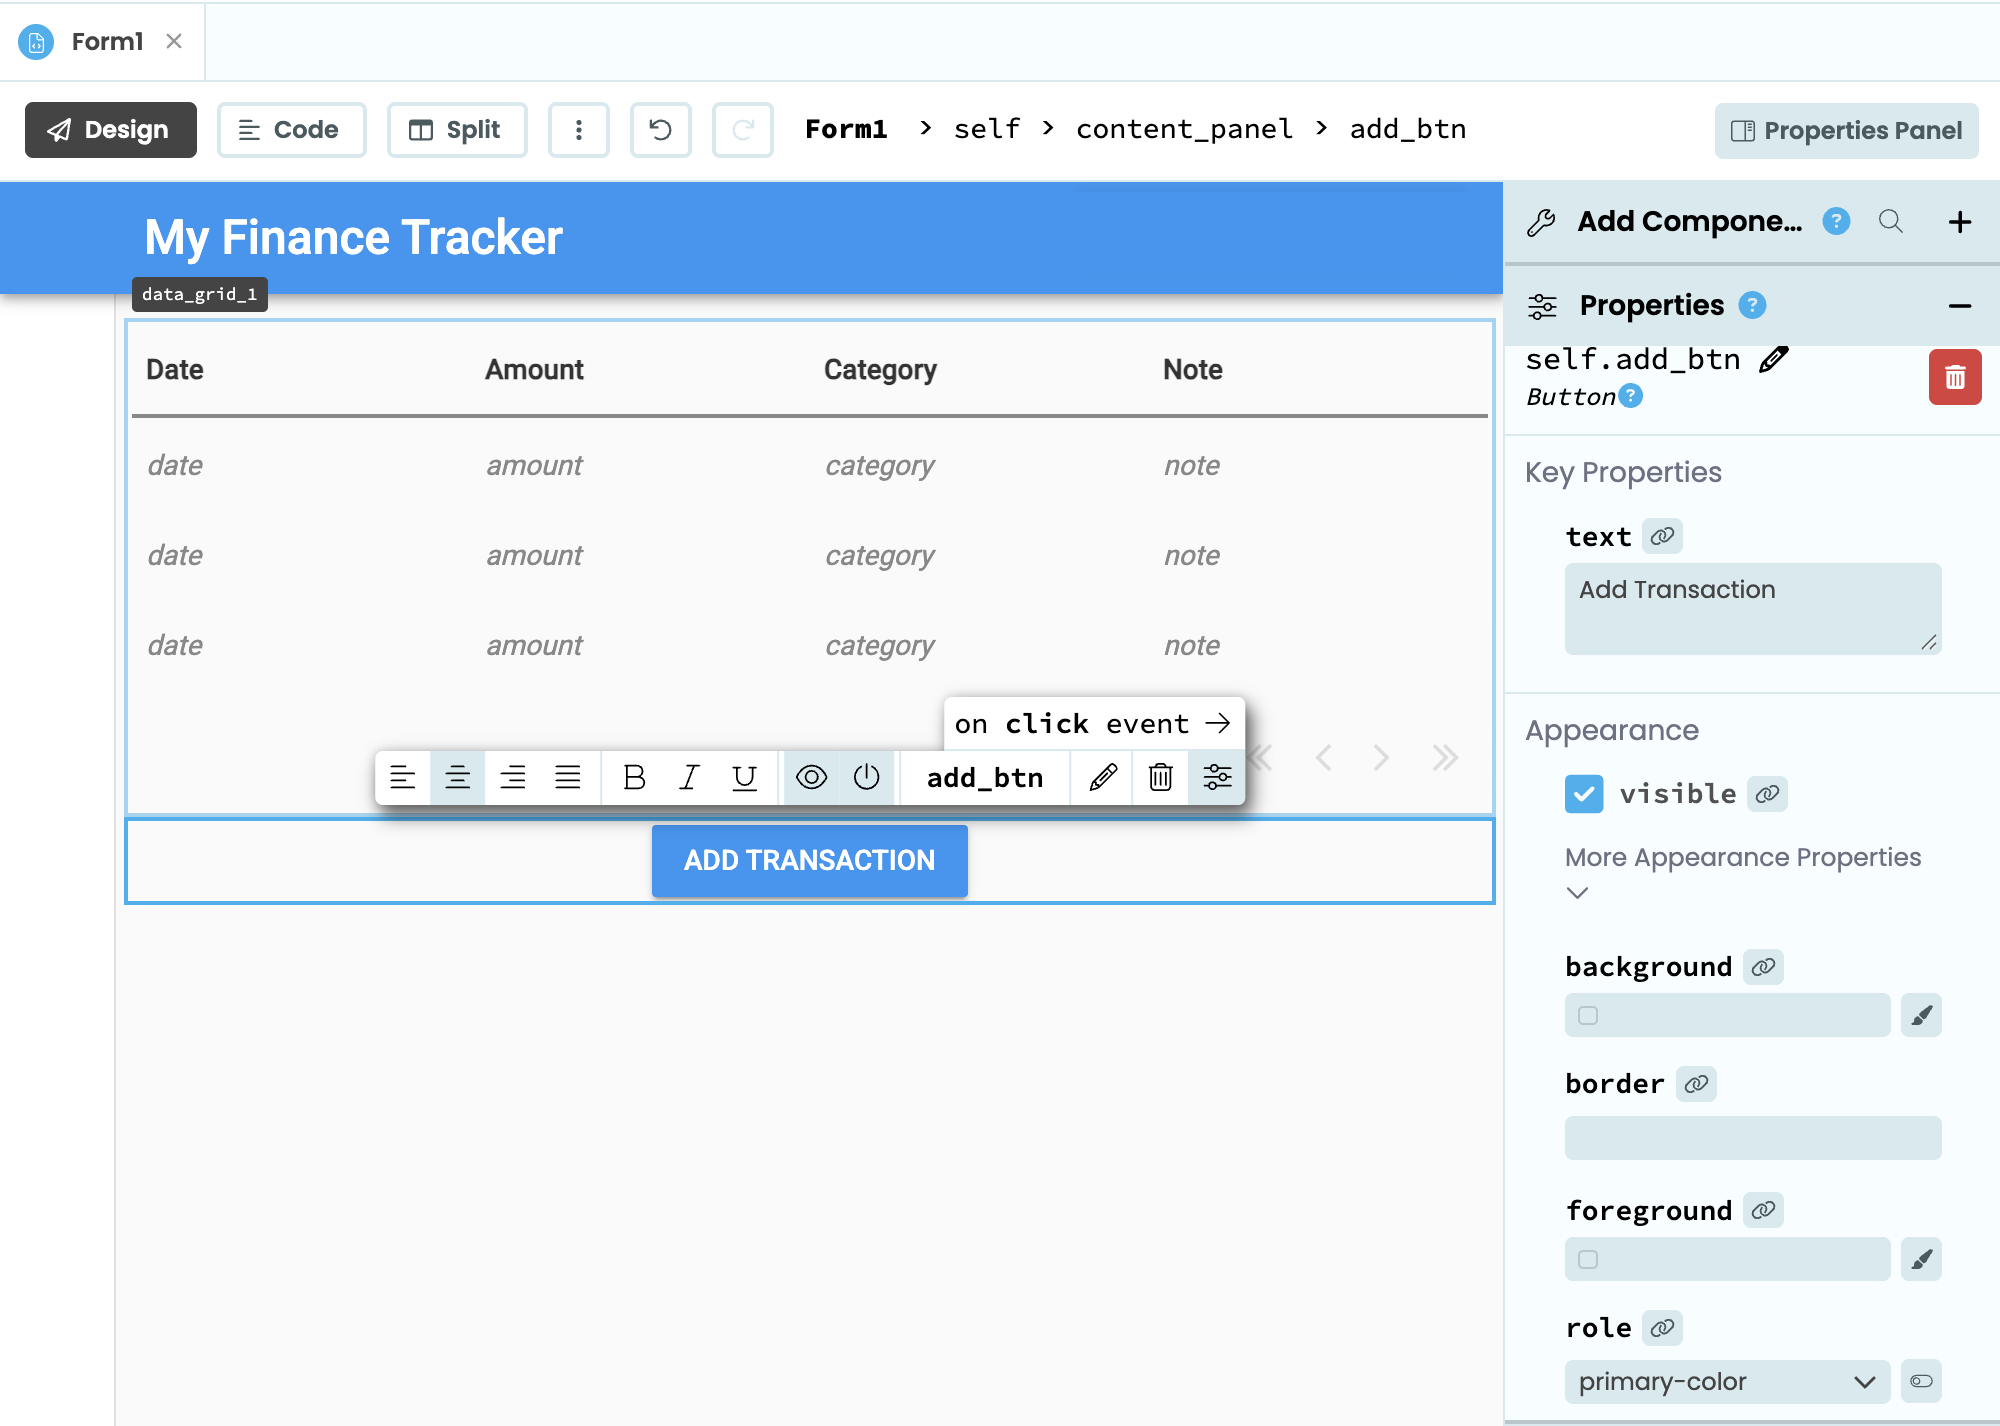The image size is (2000, 1426).
Task: Align text right in floating toolbar
Action: 512,777
